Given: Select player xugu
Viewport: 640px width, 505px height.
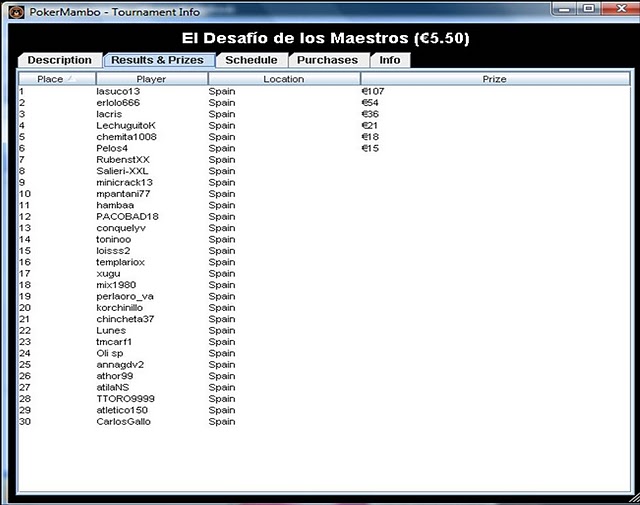Looking at the screenshot, I should point(108,274).
